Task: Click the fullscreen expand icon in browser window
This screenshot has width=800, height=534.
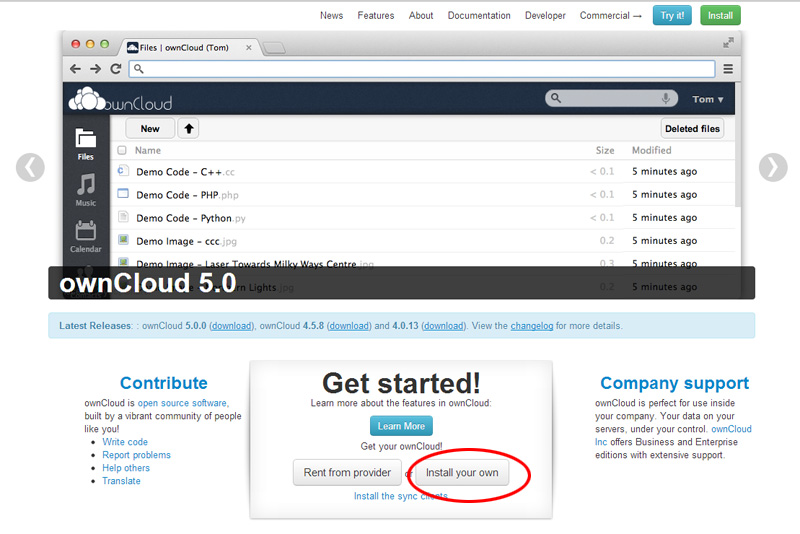Action: tap(728, 43)
